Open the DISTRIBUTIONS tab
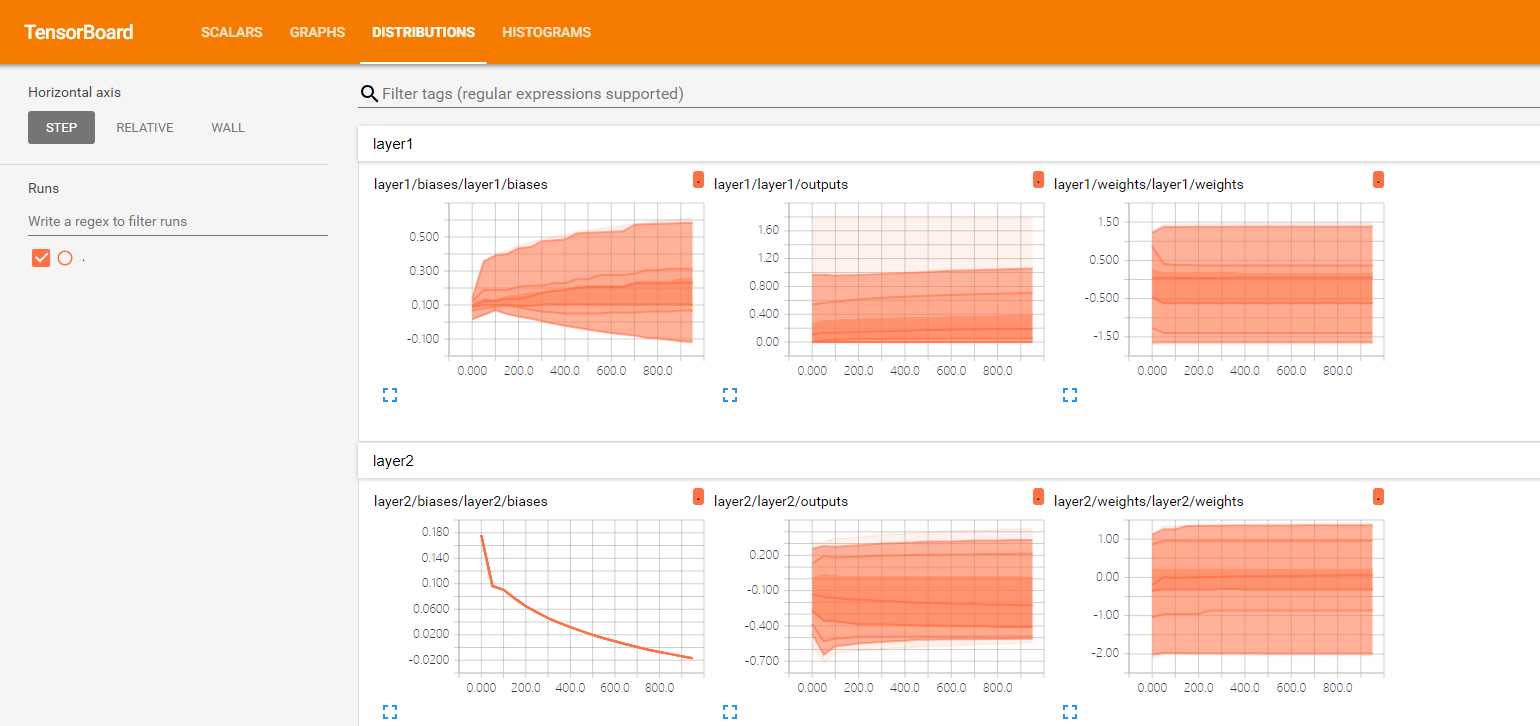This screenshot has width=1540, height=726. [x=423, y=32]
